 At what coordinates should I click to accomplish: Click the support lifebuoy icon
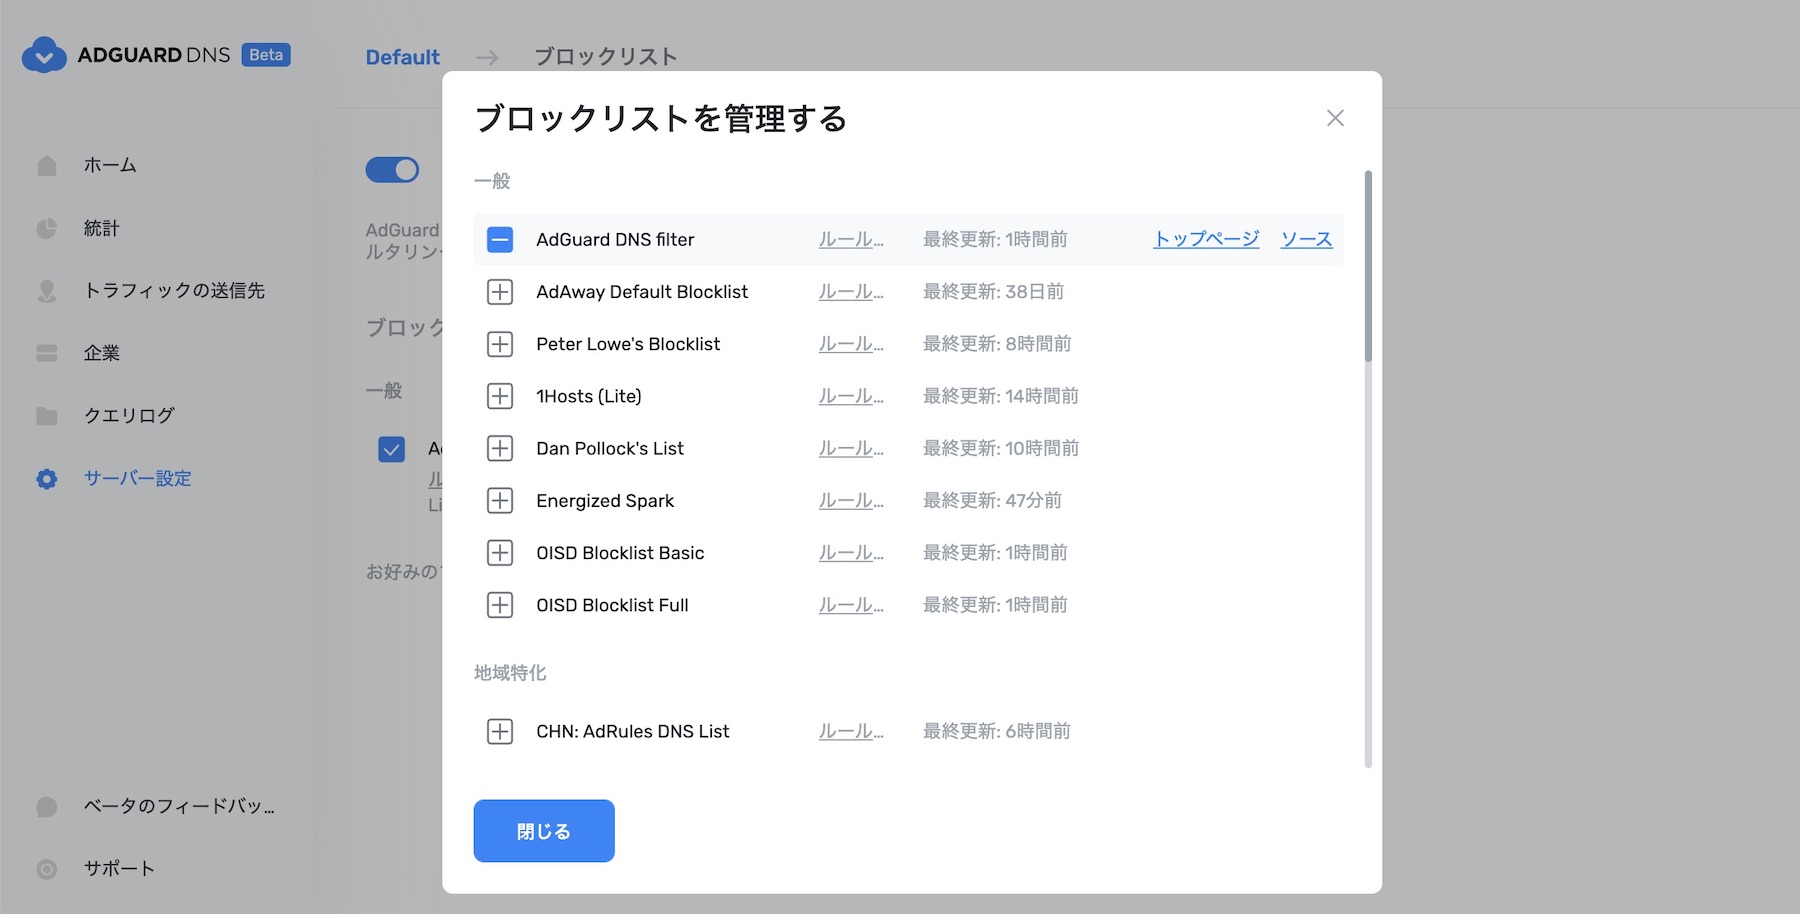47,868
